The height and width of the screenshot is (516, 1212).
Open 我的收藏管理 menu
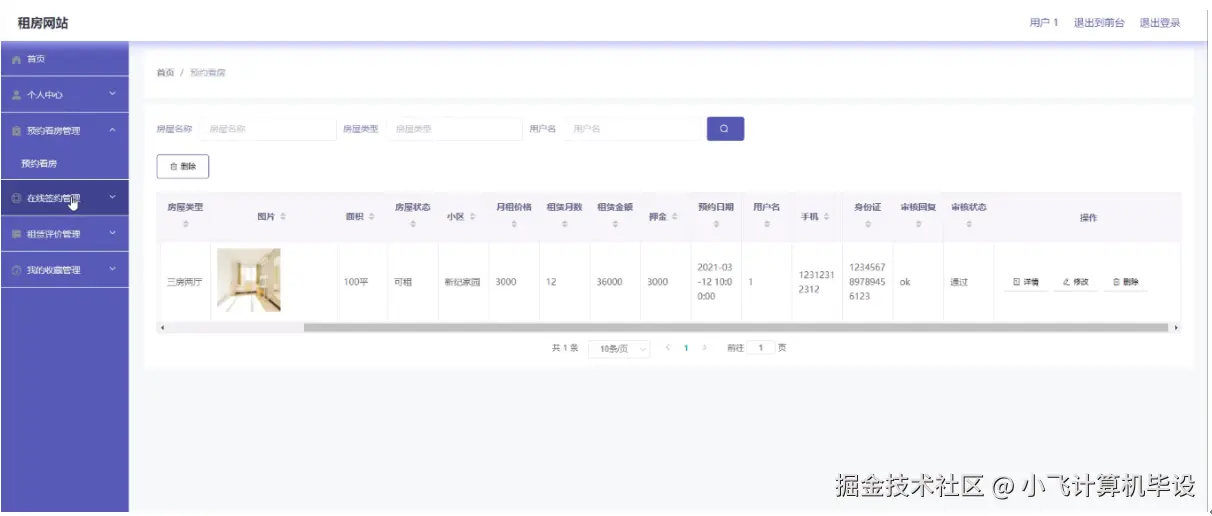click(x=64, y=270)
